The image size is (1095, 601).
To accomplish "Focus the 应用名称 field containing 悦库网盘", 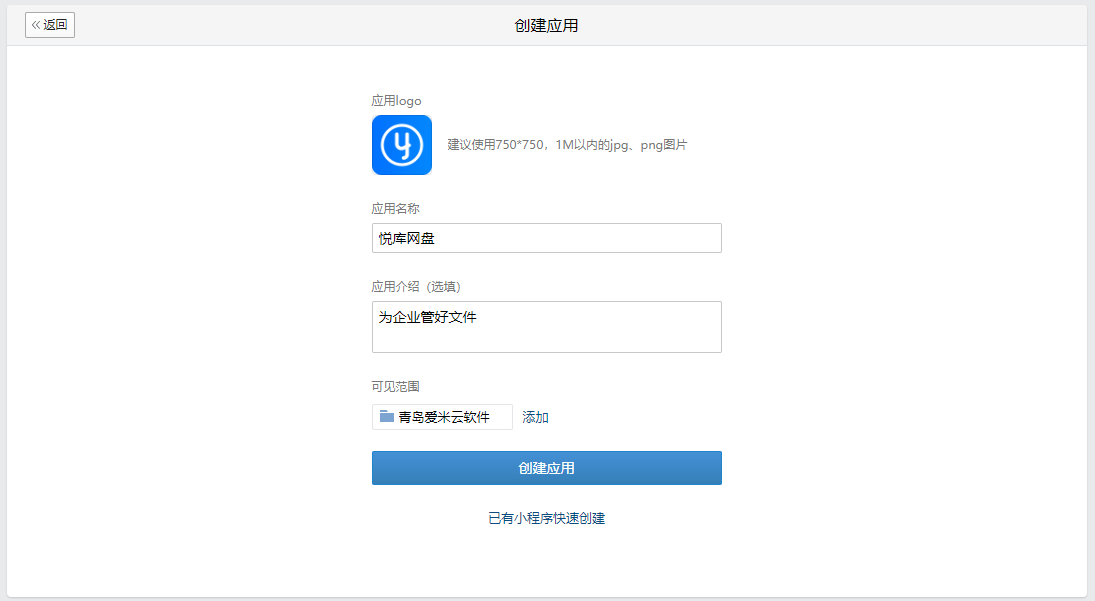I will click(546, 238).
